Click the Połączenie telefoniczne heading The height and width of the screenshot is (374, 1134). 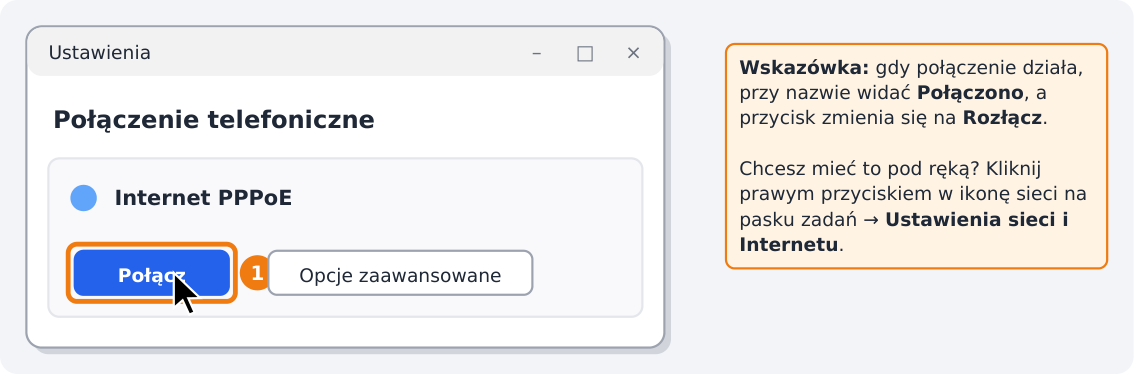point(214,120)
